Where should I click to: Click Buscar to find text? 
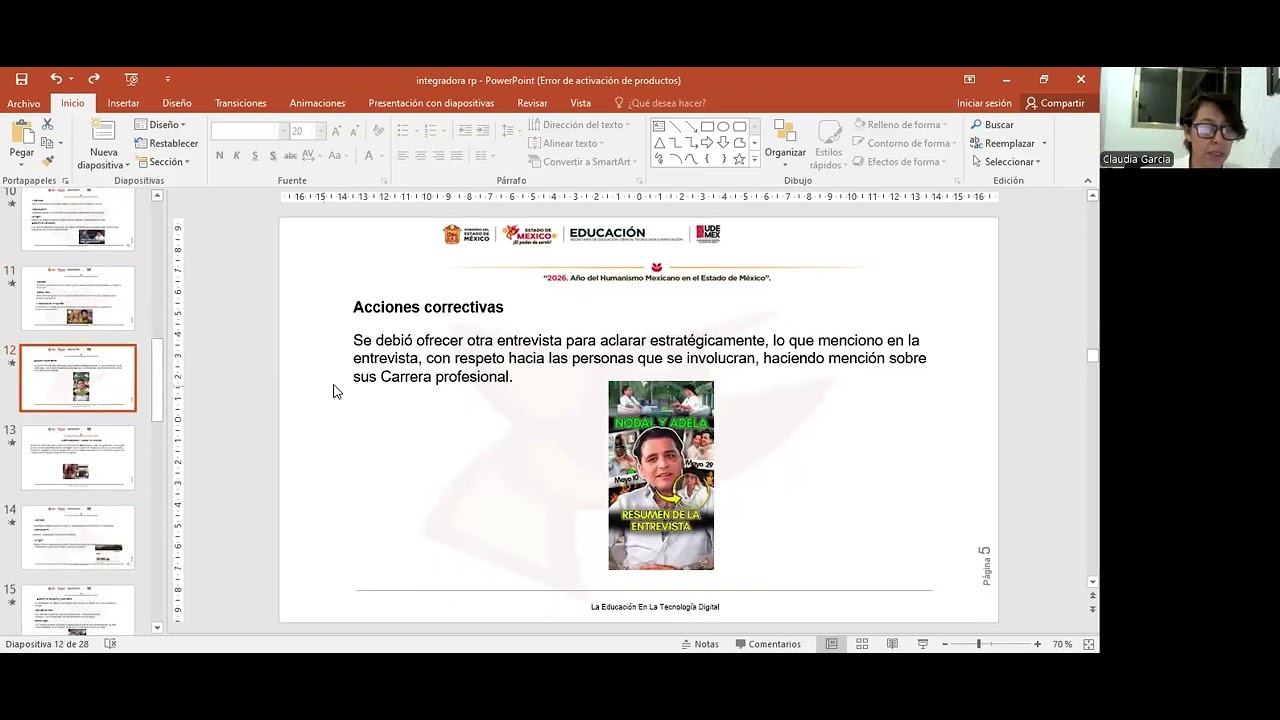pyautogui.click(x=992, y=125)
